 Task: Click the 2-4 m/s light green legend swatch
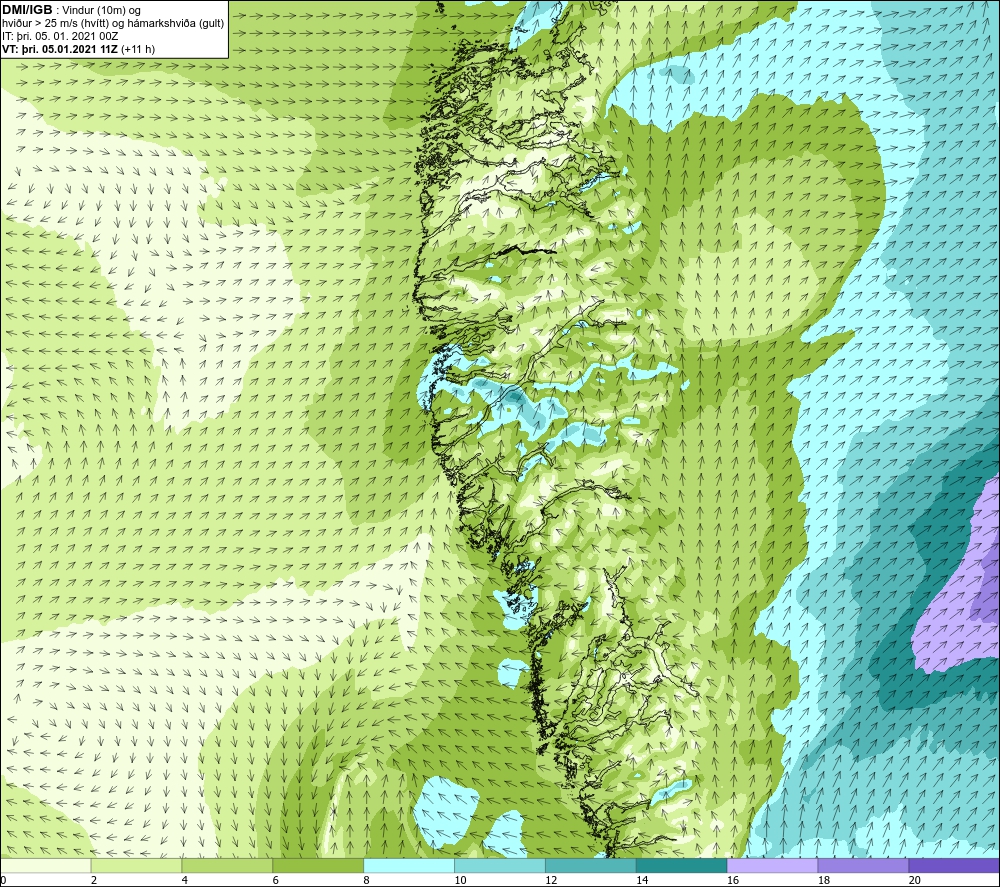[x=136, y=865]
